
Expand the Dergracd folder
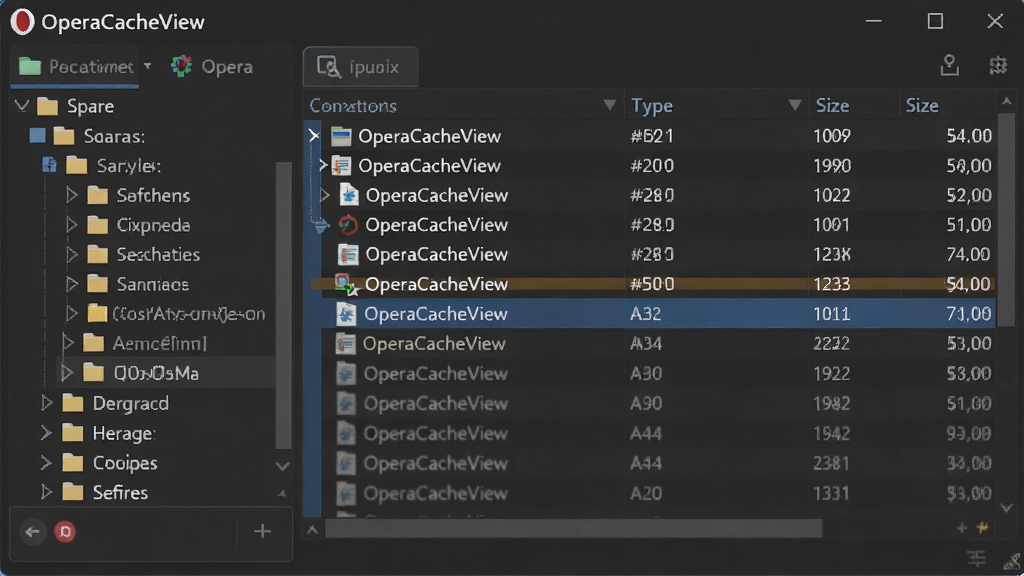click(46, 403)
